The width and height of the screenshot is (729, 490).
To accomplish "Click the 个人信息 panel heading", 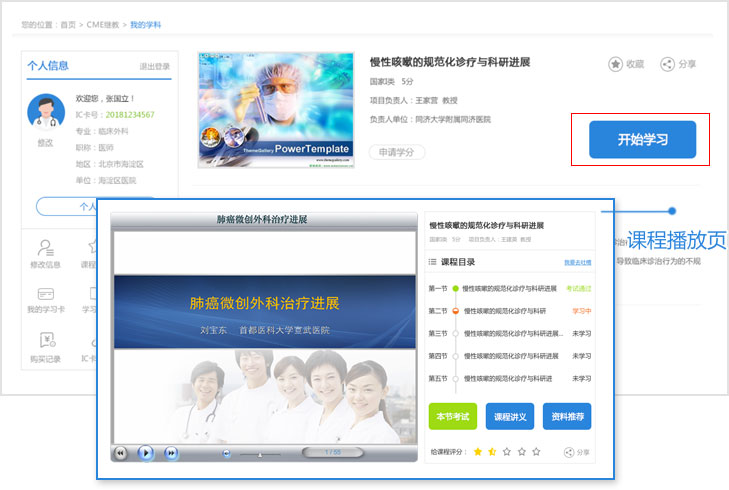I will pos(48,66).
